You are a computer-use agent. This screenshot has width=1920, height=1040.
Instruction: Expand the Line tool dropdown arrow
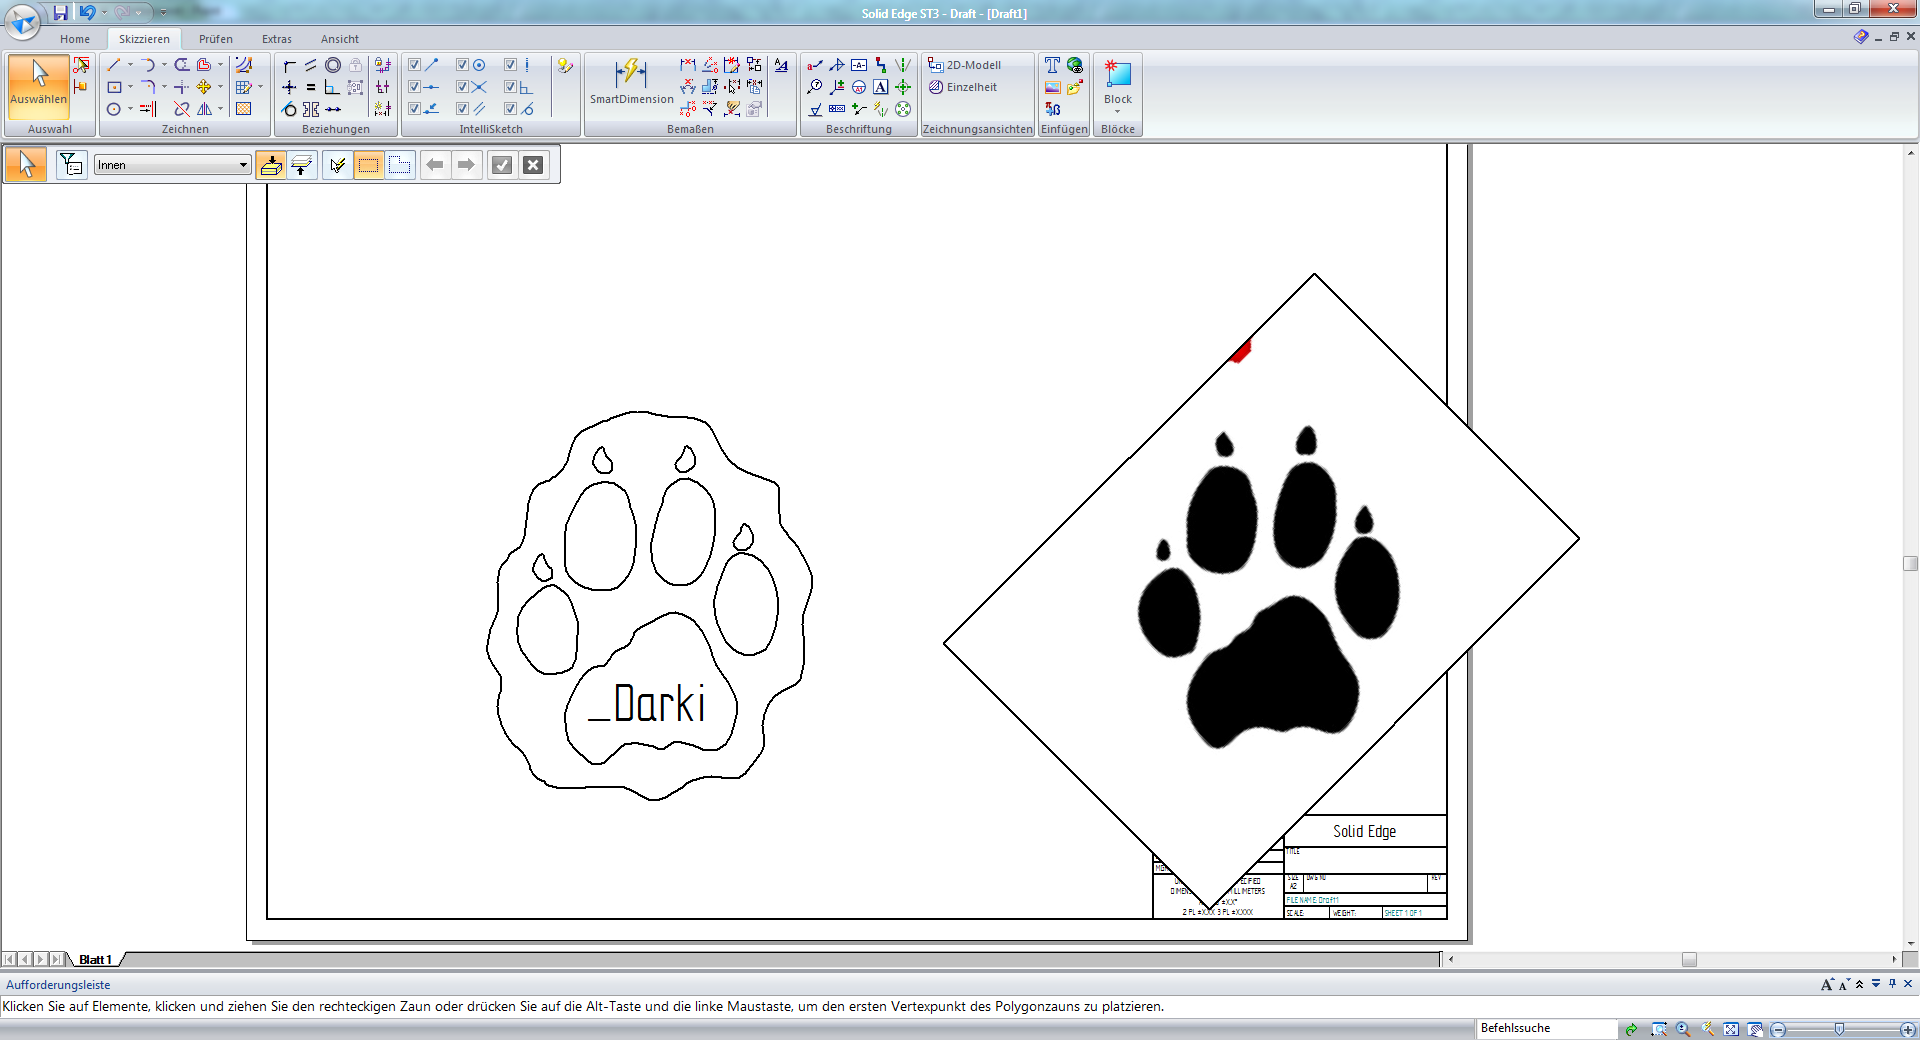click(130, 65)
